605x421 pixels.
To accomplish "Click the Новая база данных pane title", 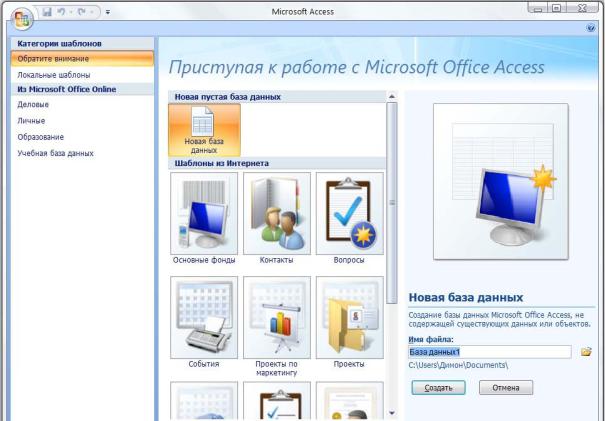I will (466, 298).
